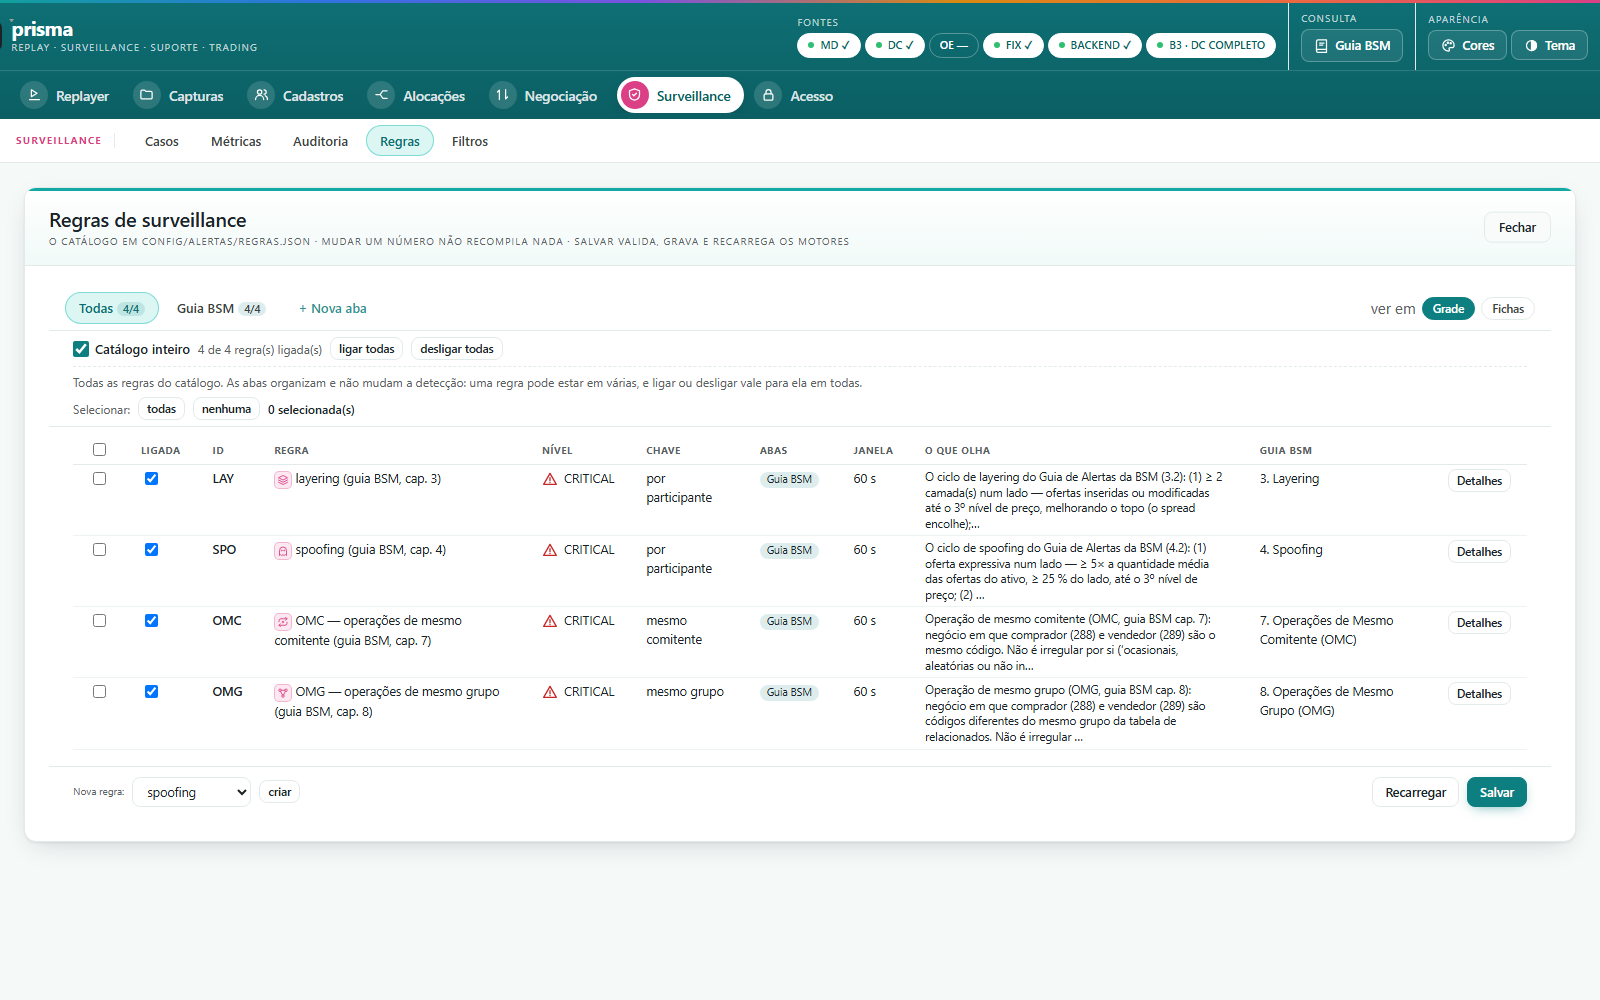Image resolution: width=1600 pixels, height=1000 pixels.
Task: Disable the SPO rule ligada checkbox
Action: tap(151, 550)
